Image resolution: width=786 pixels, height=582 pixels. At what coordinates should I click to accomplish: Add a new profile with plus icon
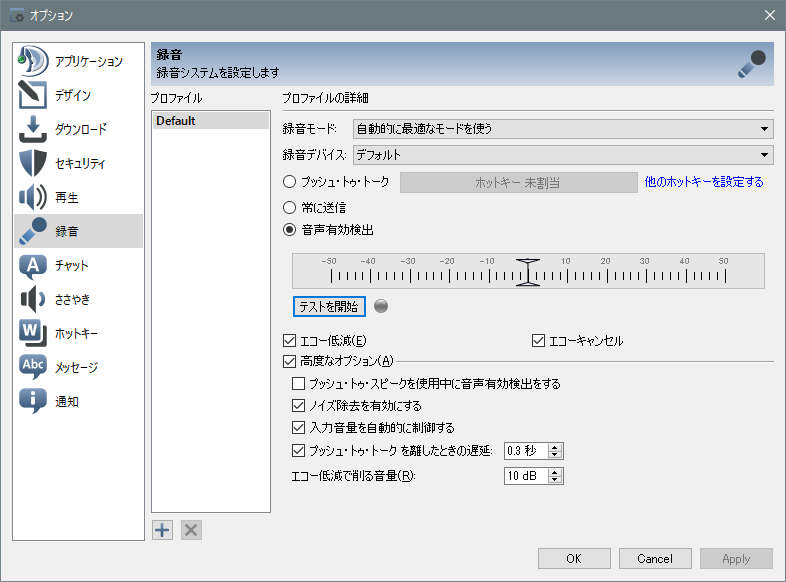[x=162, y=530]
